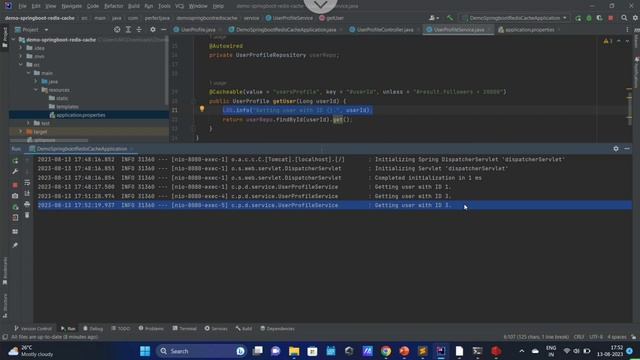The width and height of the screenshot is (640, 360).
Task: Run with coverage icon in toolbar
Action: [600, 18]
